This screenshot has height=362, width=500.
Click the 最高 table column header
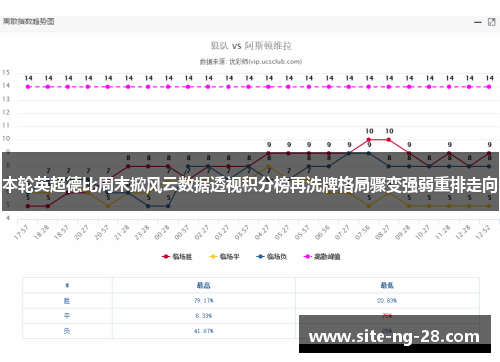(x=203, y=285)
